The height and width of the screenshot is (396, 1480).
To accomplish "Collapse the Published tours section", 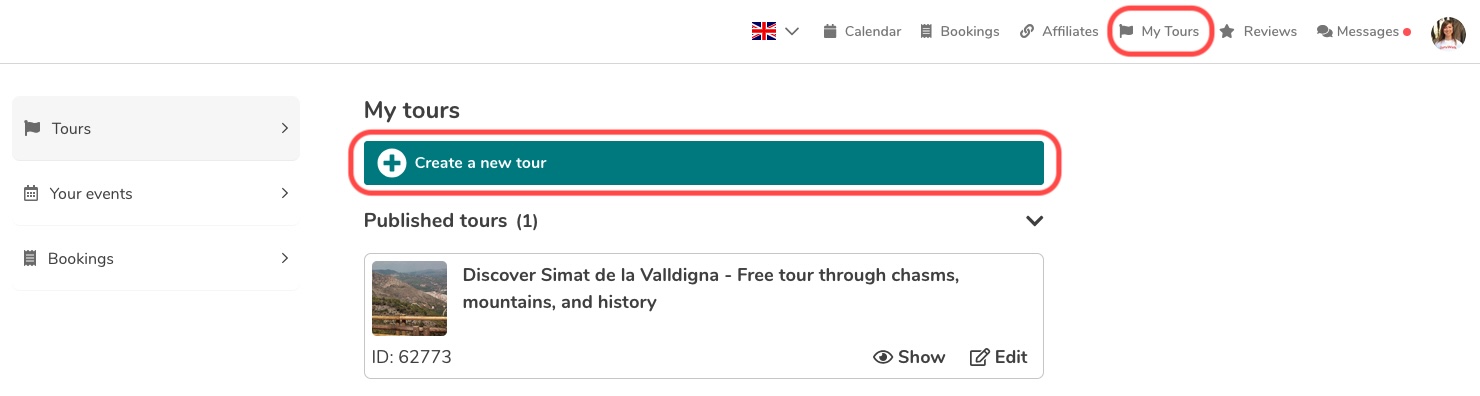I will click(x=1034, y=221).
